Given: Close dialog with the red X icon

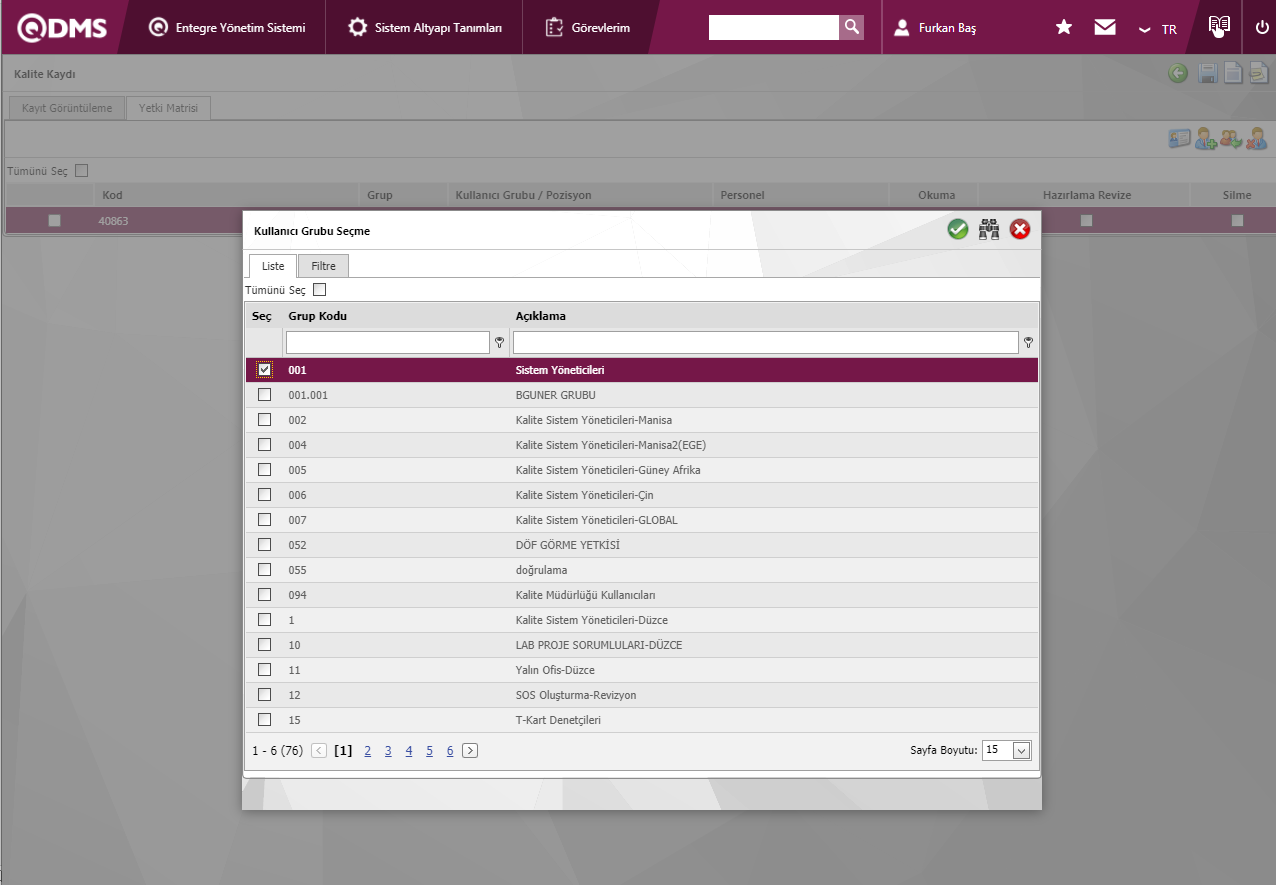Looking at the screenshot, I should [x=1020, y=230].
